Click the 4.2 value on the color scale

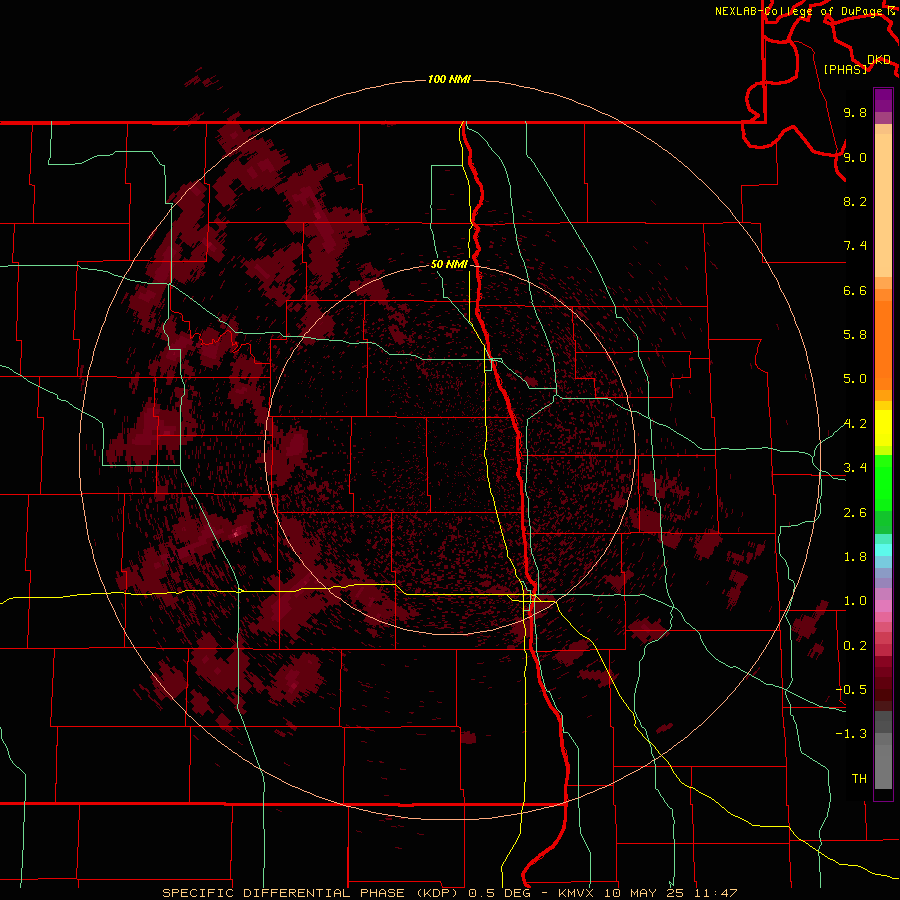click(x=855, y=424)
